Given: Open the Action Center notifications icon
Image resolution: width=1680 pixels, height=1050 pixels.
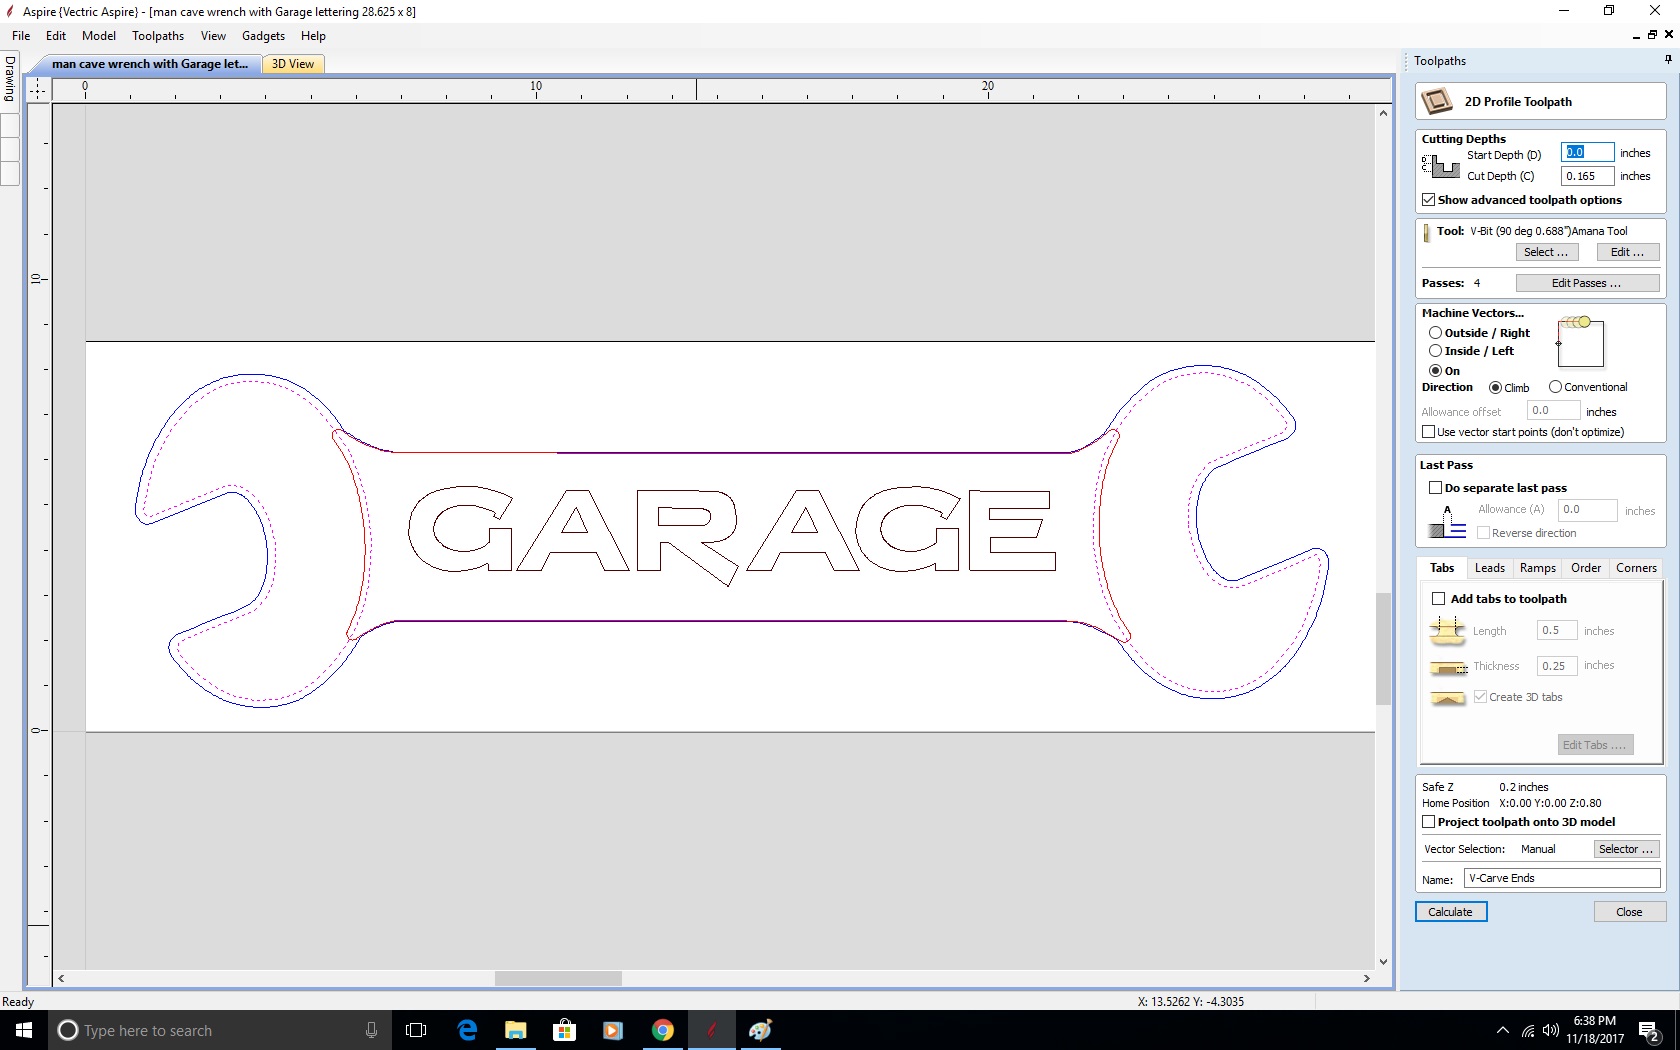Looking at the screenshot, I should 1650,1030.
